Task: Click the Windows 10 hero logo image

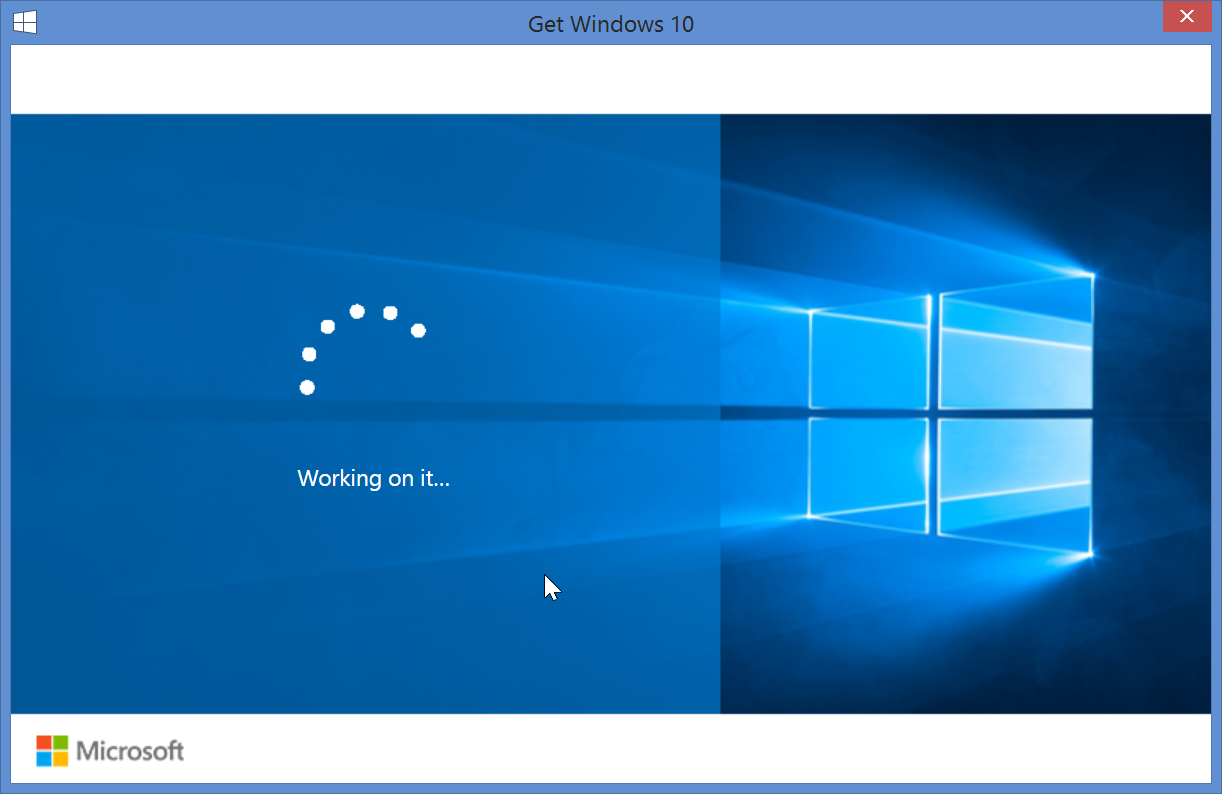Action: point(950,413)
